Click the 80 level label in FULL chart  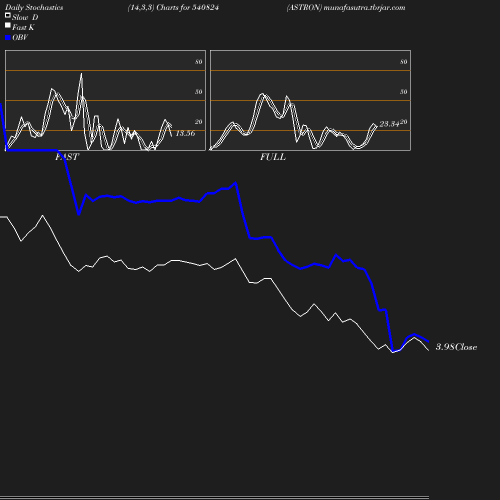(404, 62)
